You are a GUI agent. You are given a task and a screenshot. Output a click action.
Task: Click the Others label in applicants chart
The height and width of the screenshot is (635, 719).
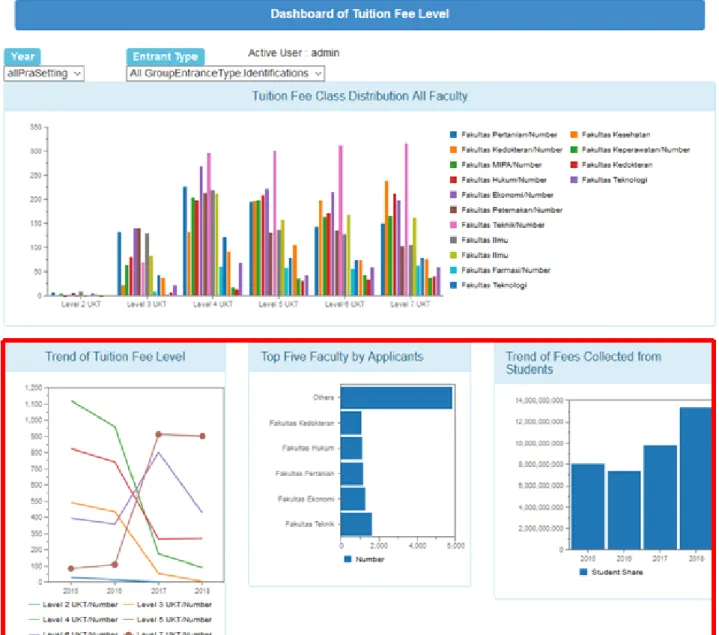point(323,398)
